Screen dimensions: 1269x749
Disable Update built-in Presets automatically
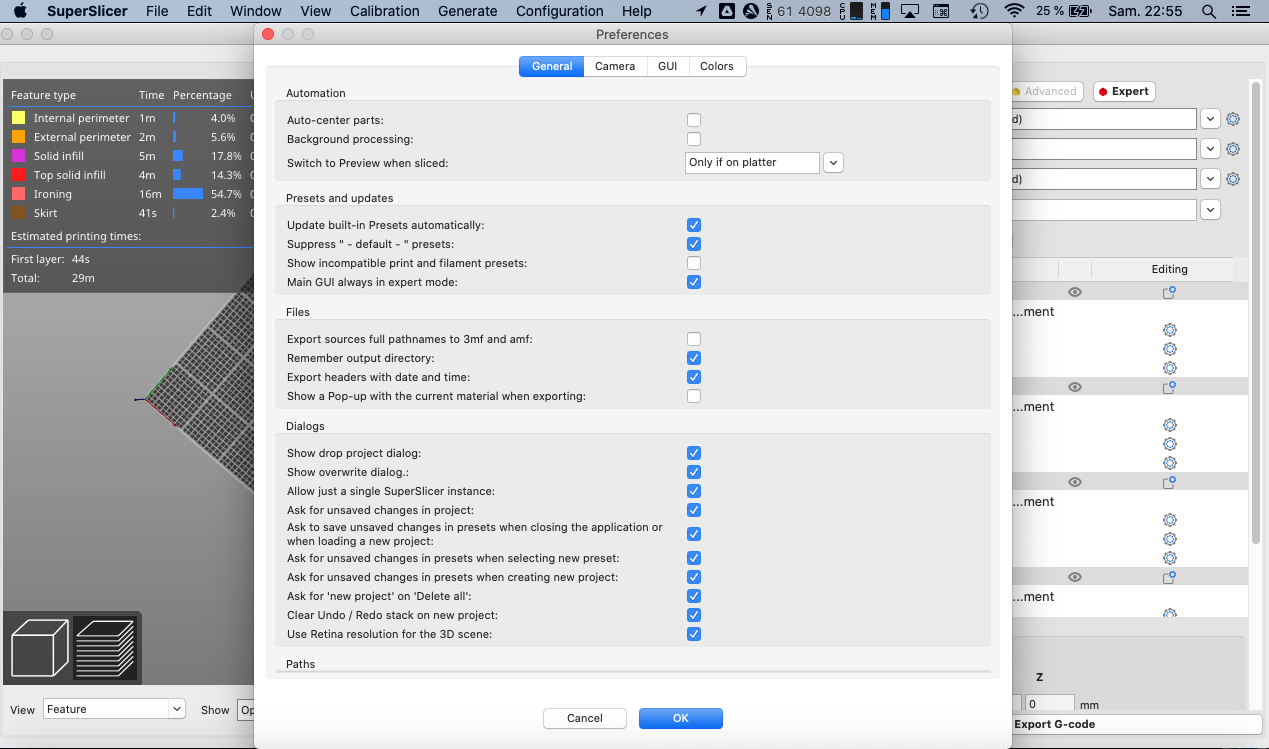coord(694,224)
